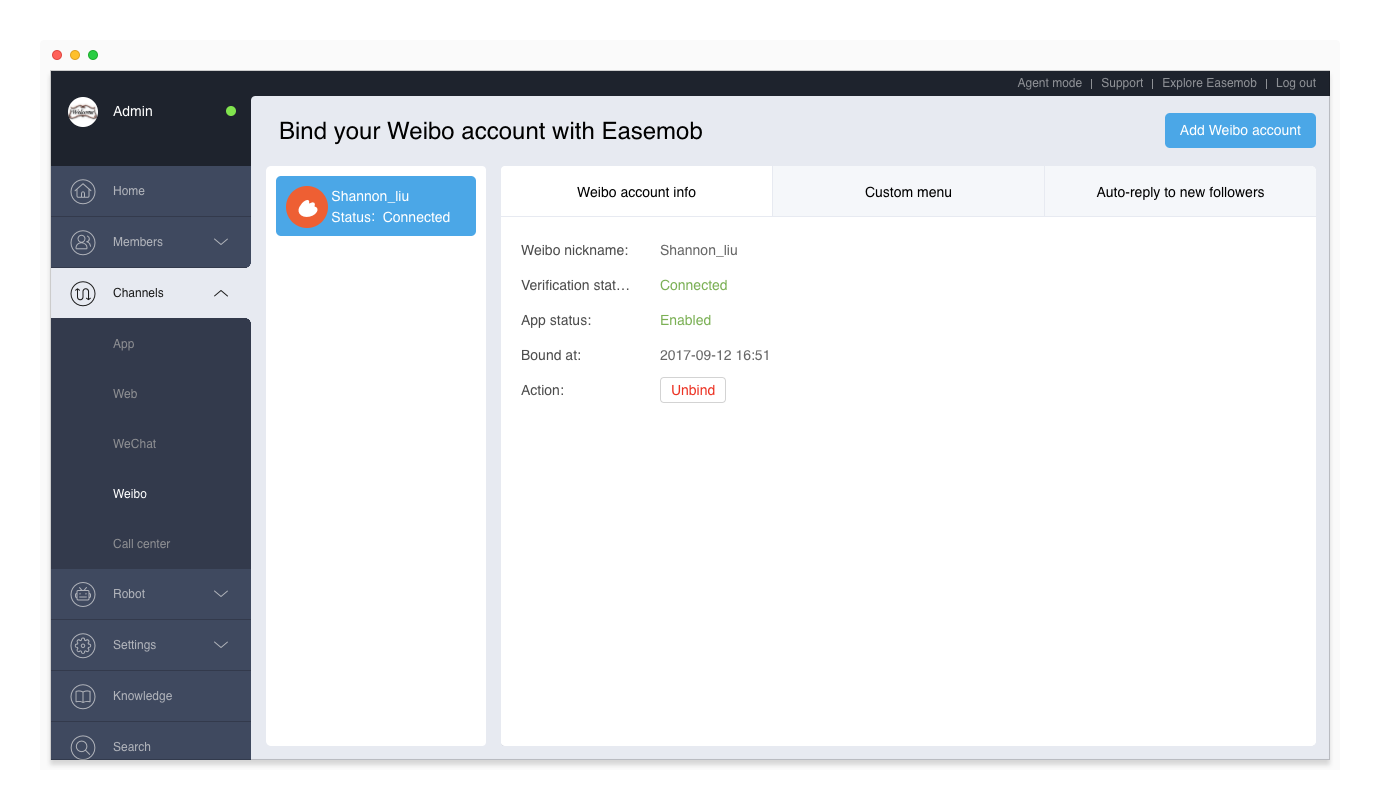Screen dimensions: 1380x810
Task: Click the Knowledge book icon
Action: (83, 696)
